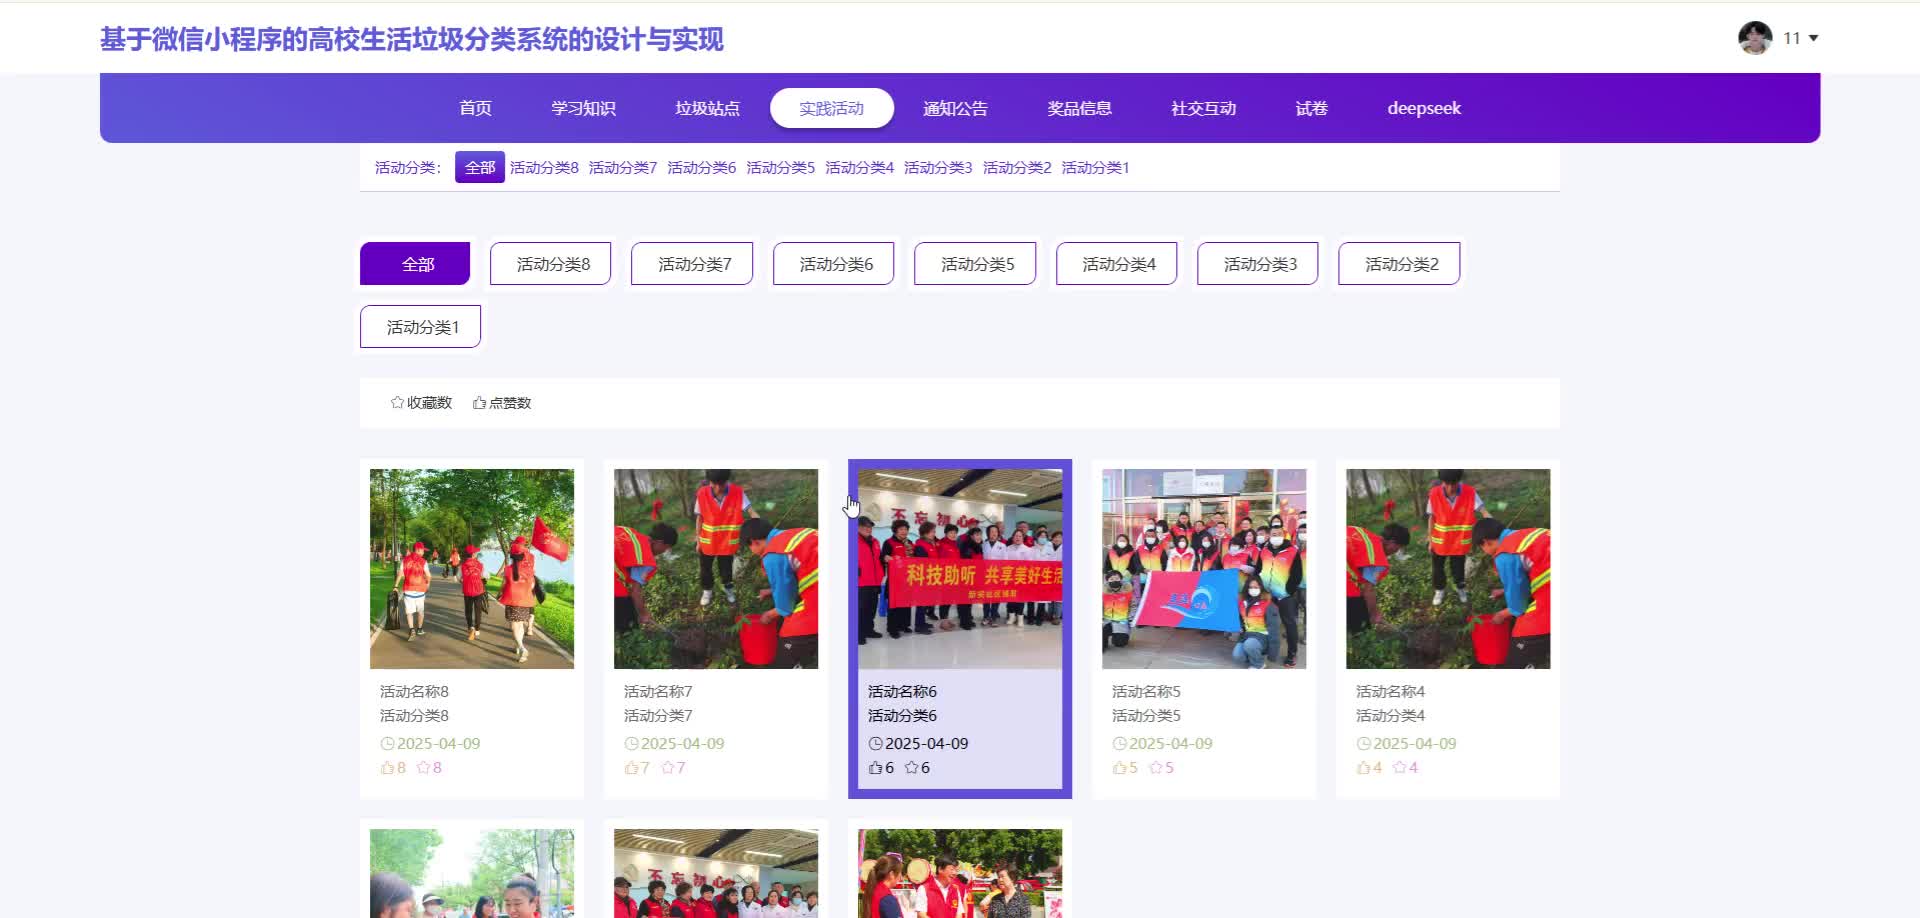Click the site title heading text
Image resolution: width=1920 pixels, height=918 pixels.
click(x=412, y=39)
